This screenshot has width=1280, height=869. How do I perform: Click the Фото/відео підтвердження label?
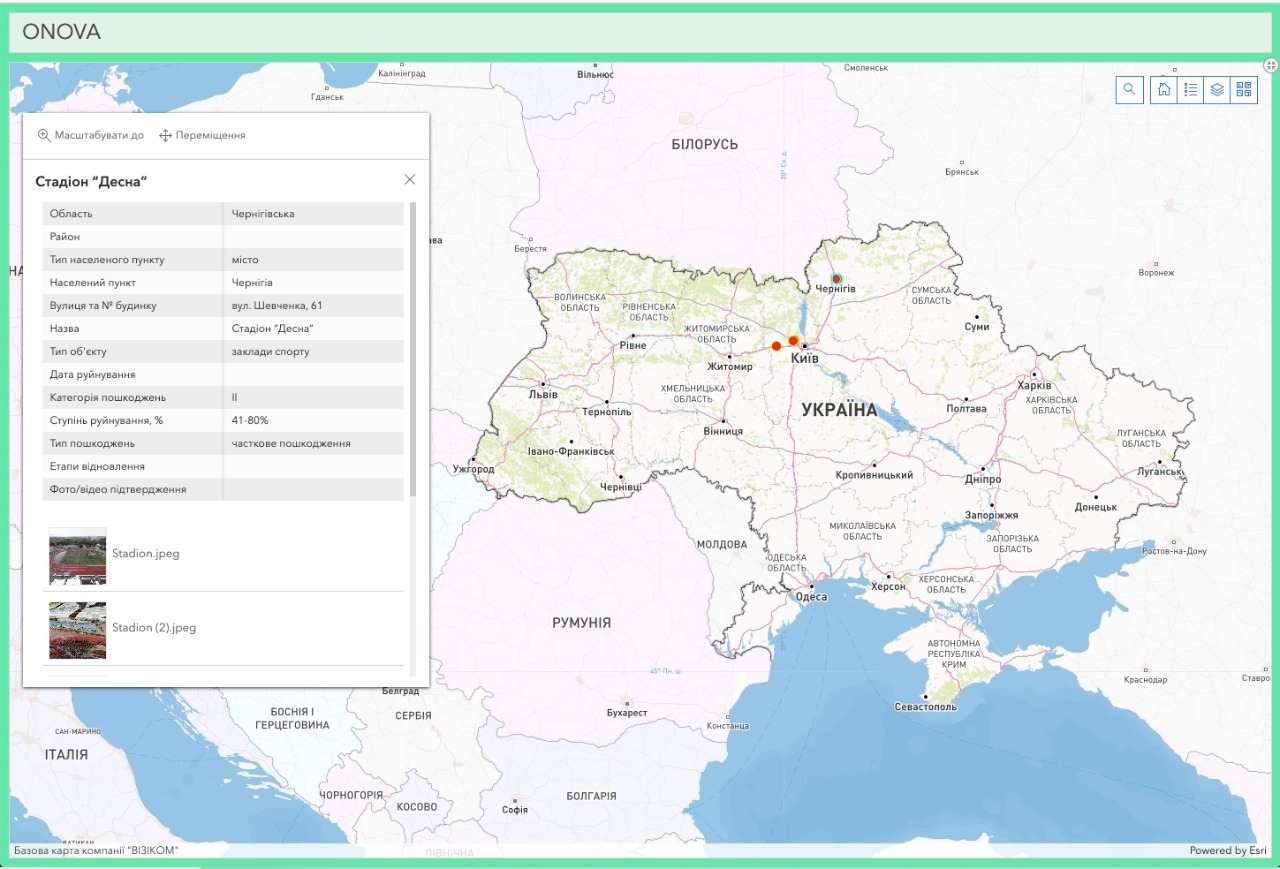(118, 490)
